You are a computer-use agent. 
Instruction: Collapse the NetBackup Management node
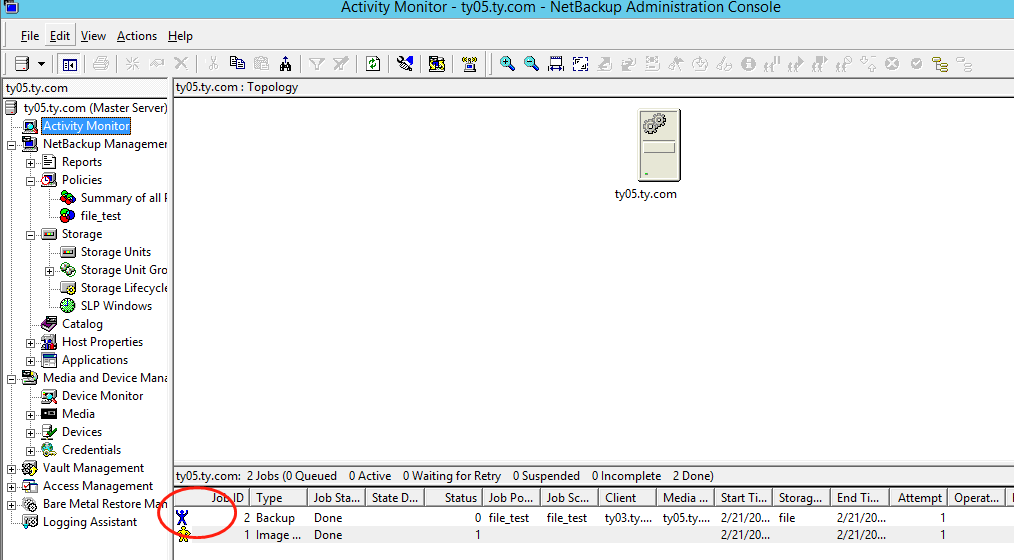click(11, 145)
